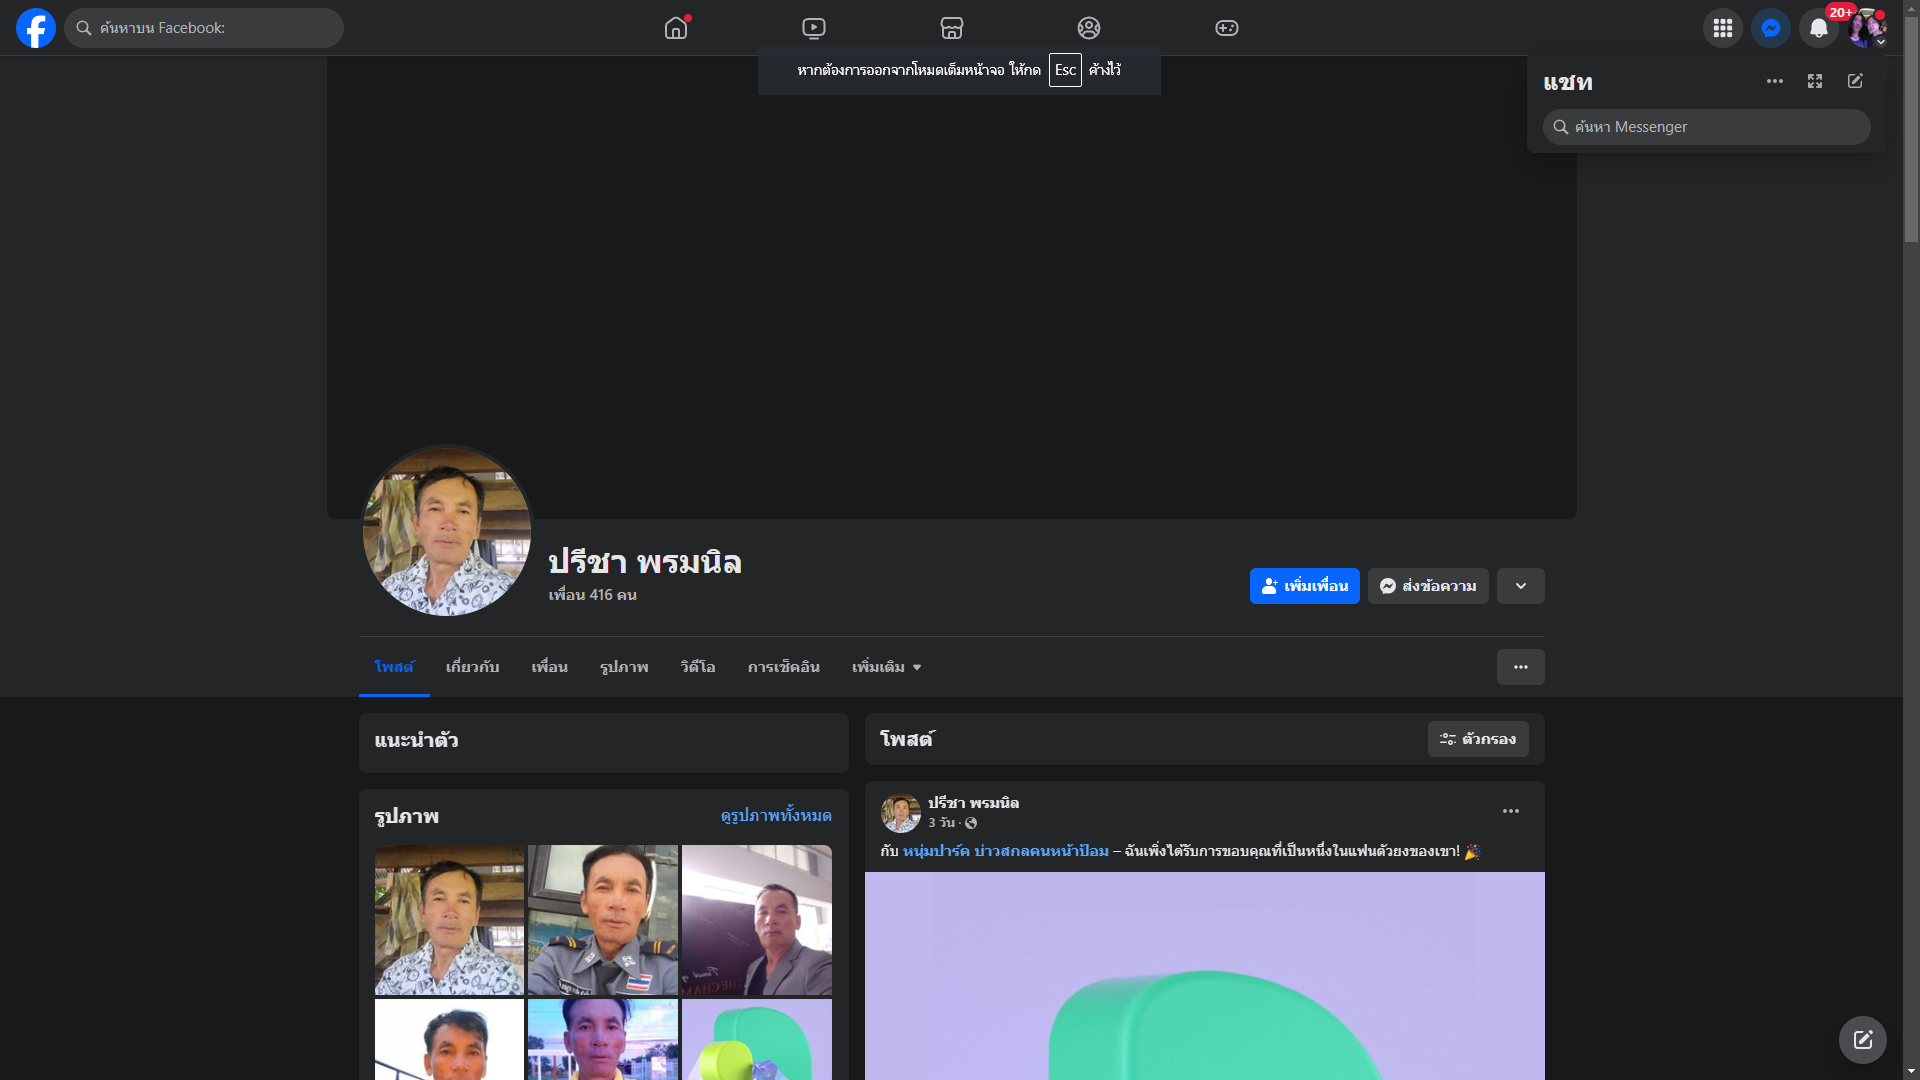Image resolution: width=1920 pixels, height=1080 pixels.
Task: Open the Marketplace icon
Action: [952, 28]
